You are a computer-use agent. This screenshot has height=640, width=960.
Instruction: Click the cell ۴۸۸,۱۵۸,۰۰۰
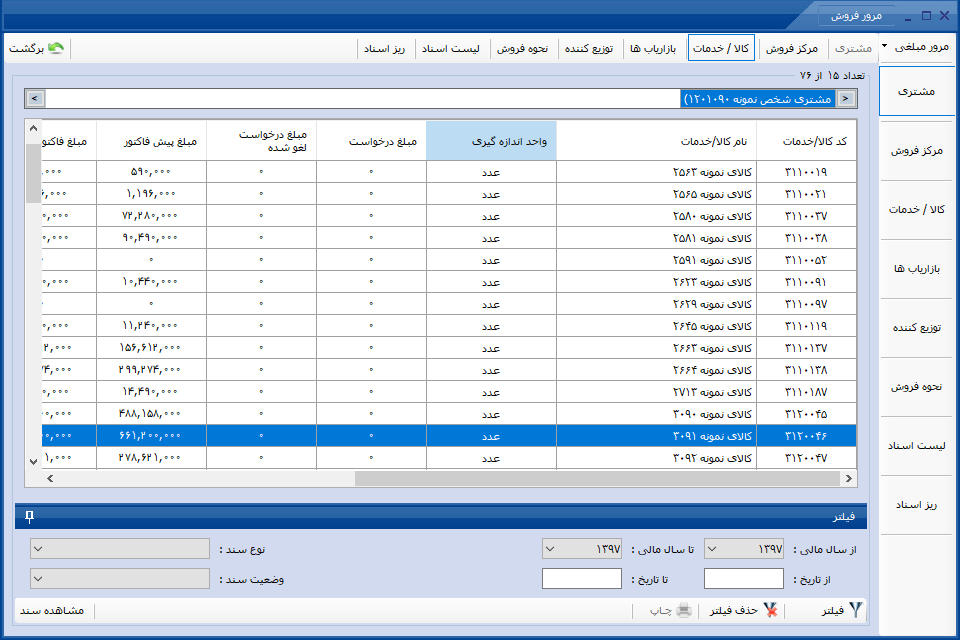150,414
